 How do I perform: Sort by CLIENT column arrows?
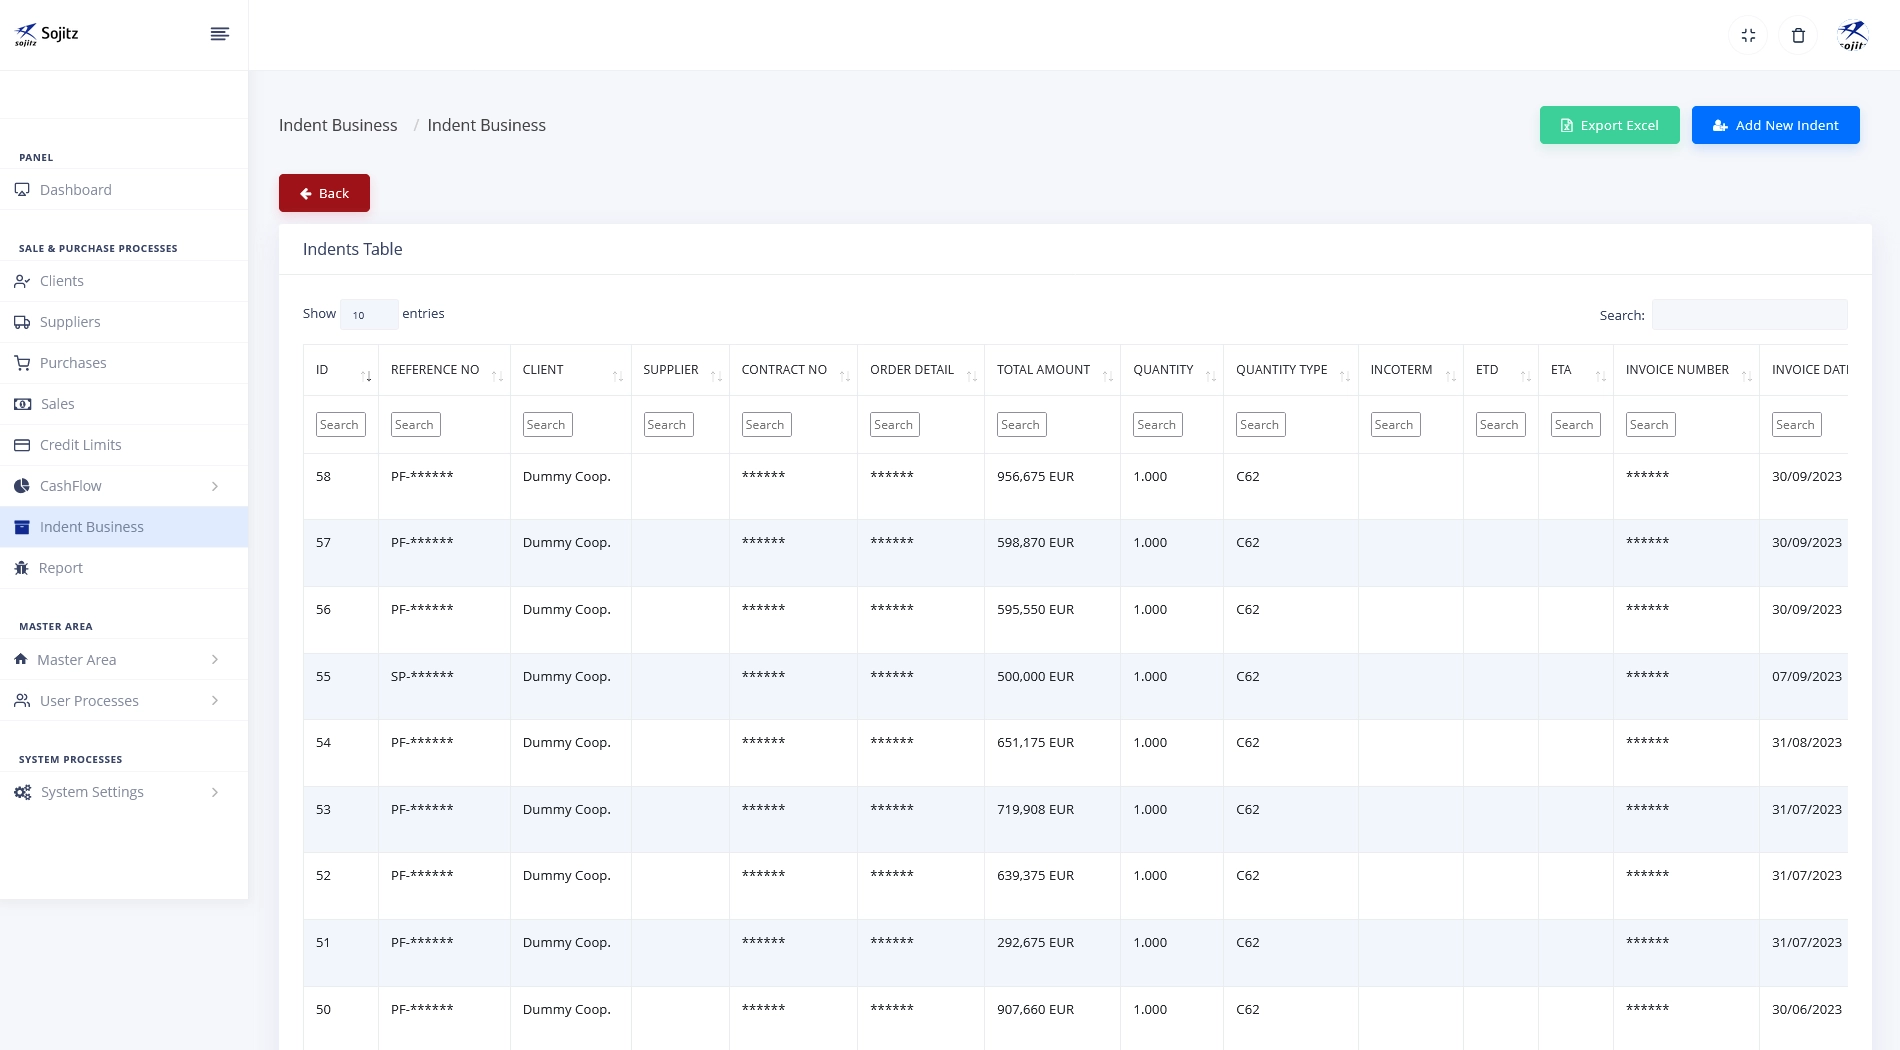coord(618,376)
